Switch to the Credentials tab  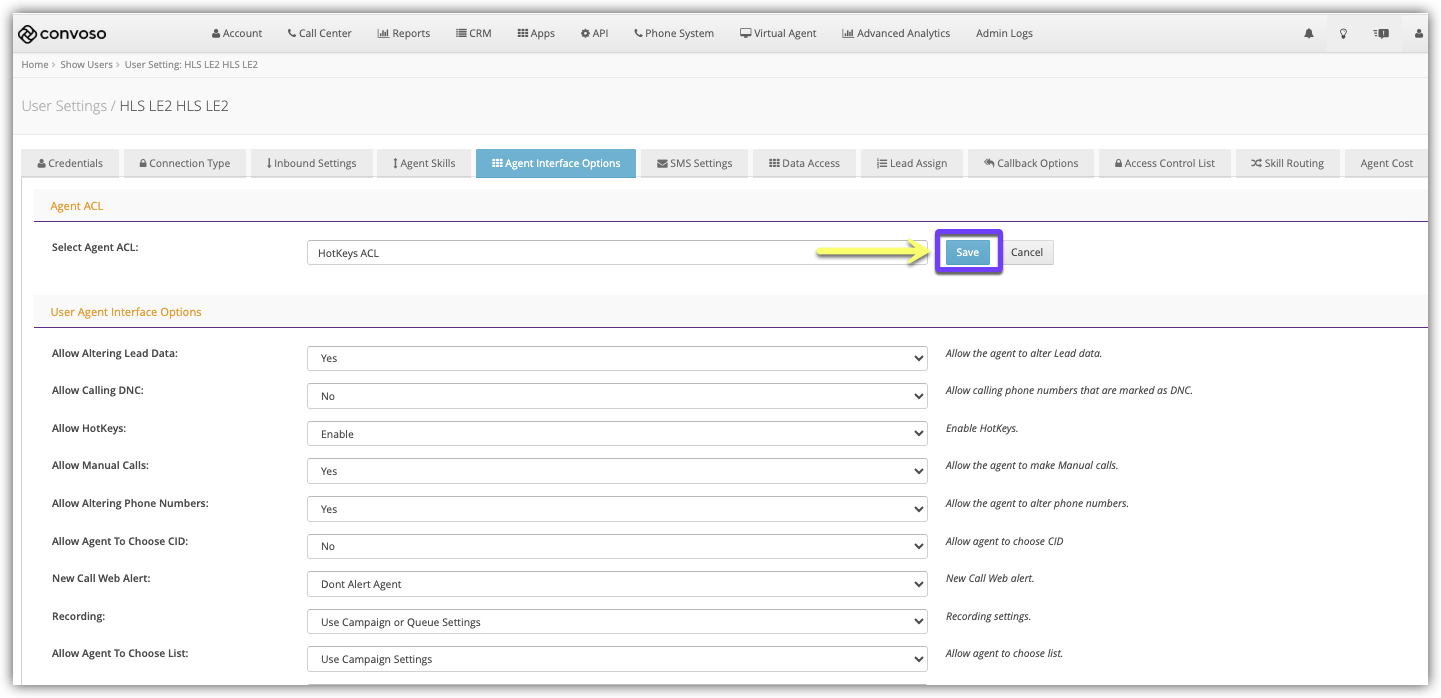69,164
